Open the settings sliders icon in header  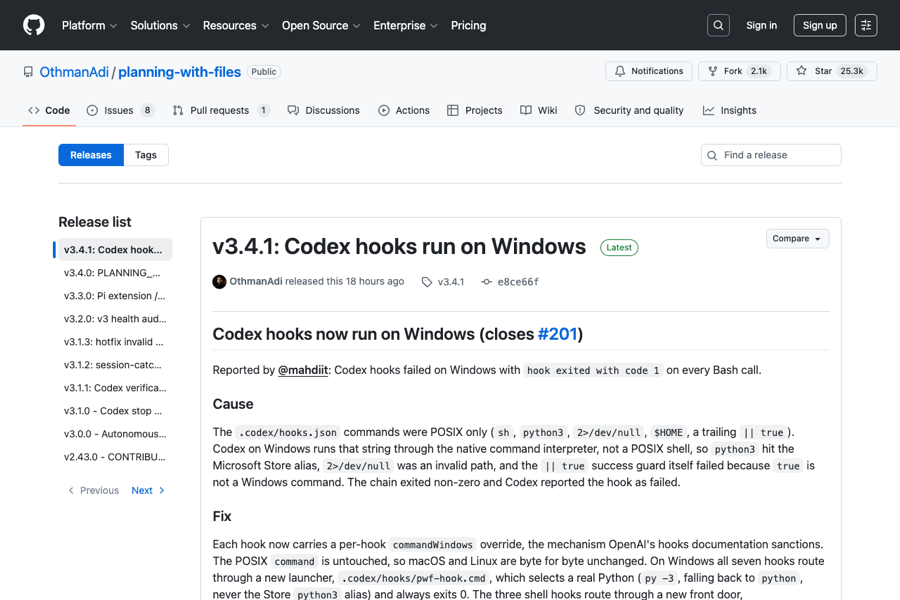[x=866, y=25]
